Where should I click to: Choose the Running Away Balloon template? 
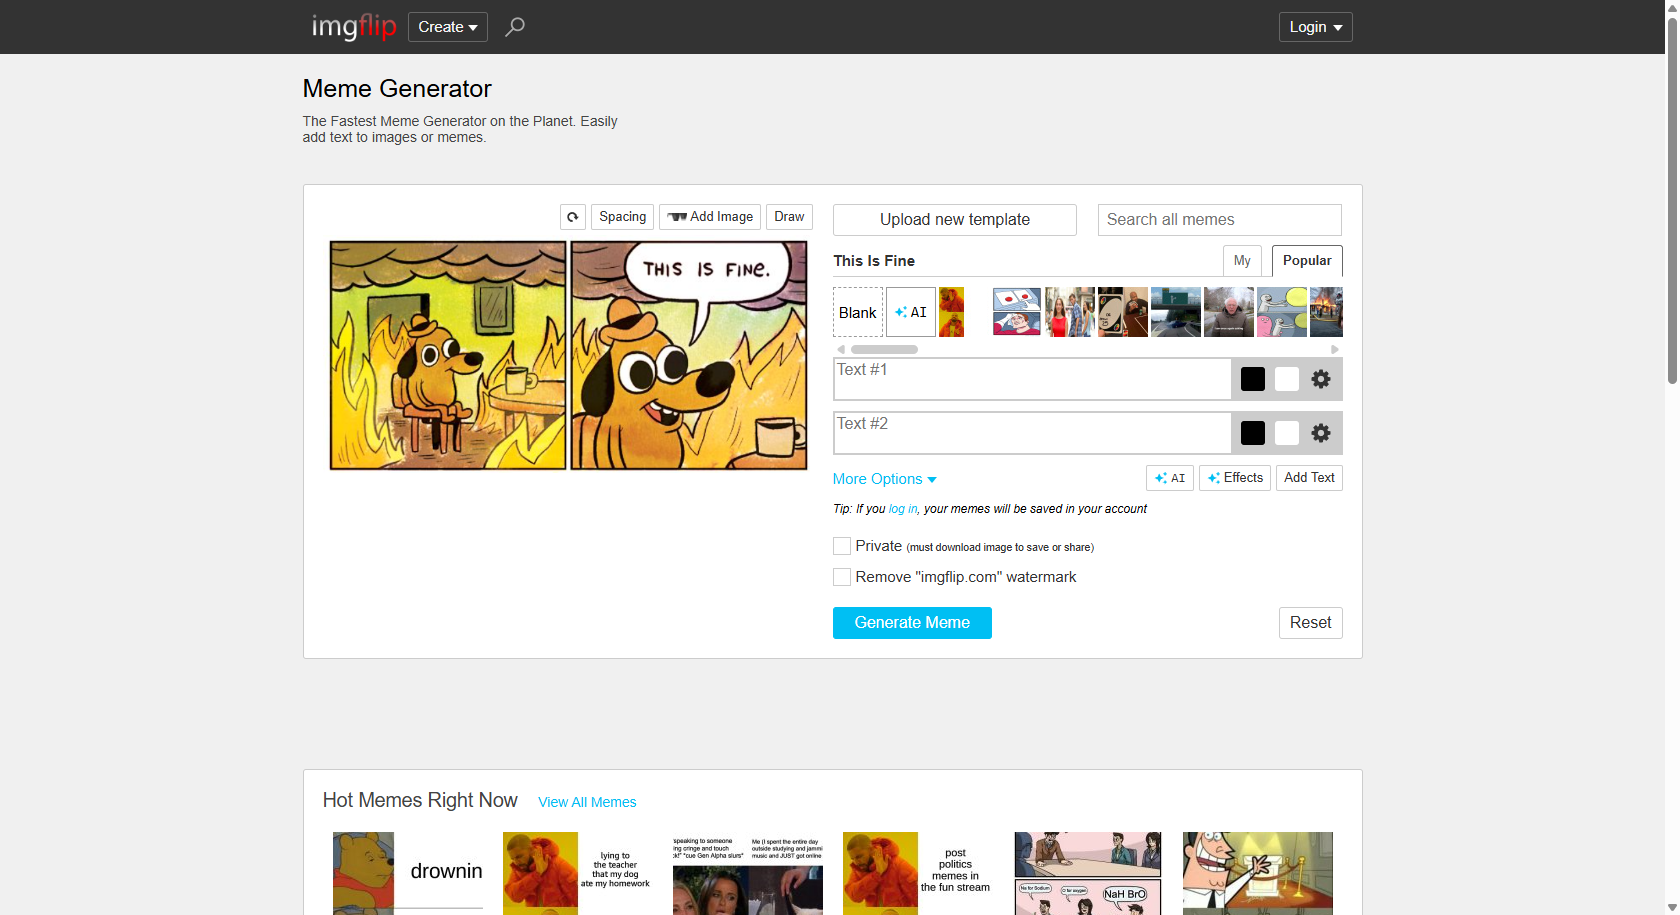click(x=1282, y=312)
